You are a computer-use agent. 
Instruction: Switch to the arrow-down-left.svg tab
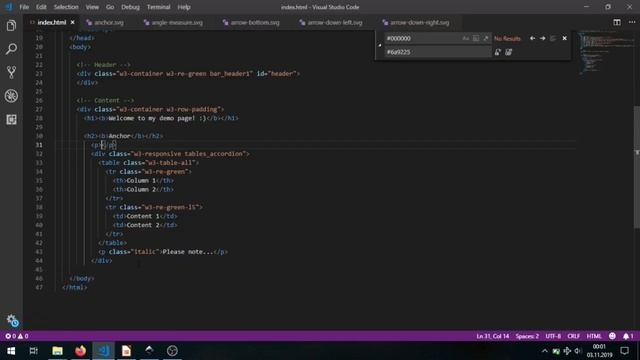pos(334,22)
